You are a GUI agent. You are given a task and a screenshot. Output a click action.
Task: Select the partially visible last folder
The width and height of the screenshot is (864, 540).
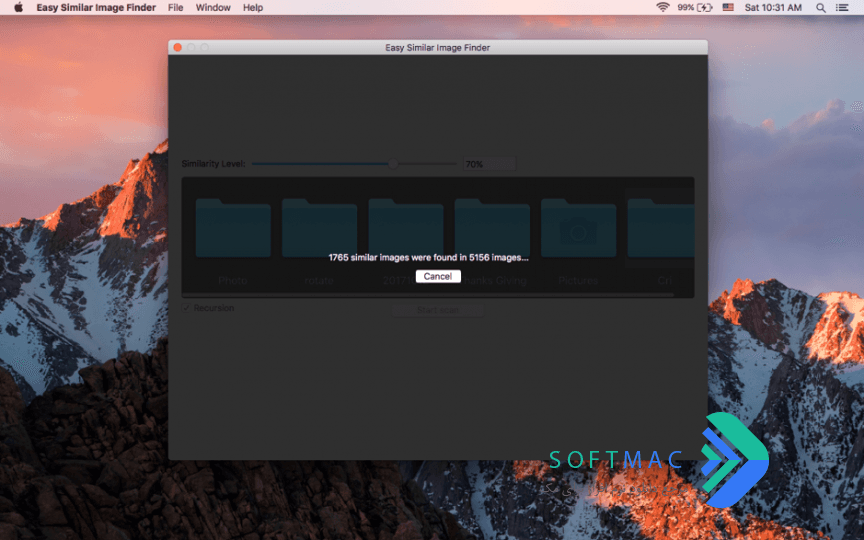point(661,228)
